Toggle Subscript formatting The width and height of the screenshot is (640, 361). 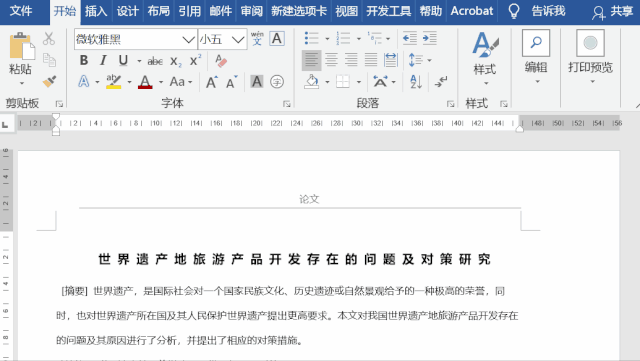176,62
